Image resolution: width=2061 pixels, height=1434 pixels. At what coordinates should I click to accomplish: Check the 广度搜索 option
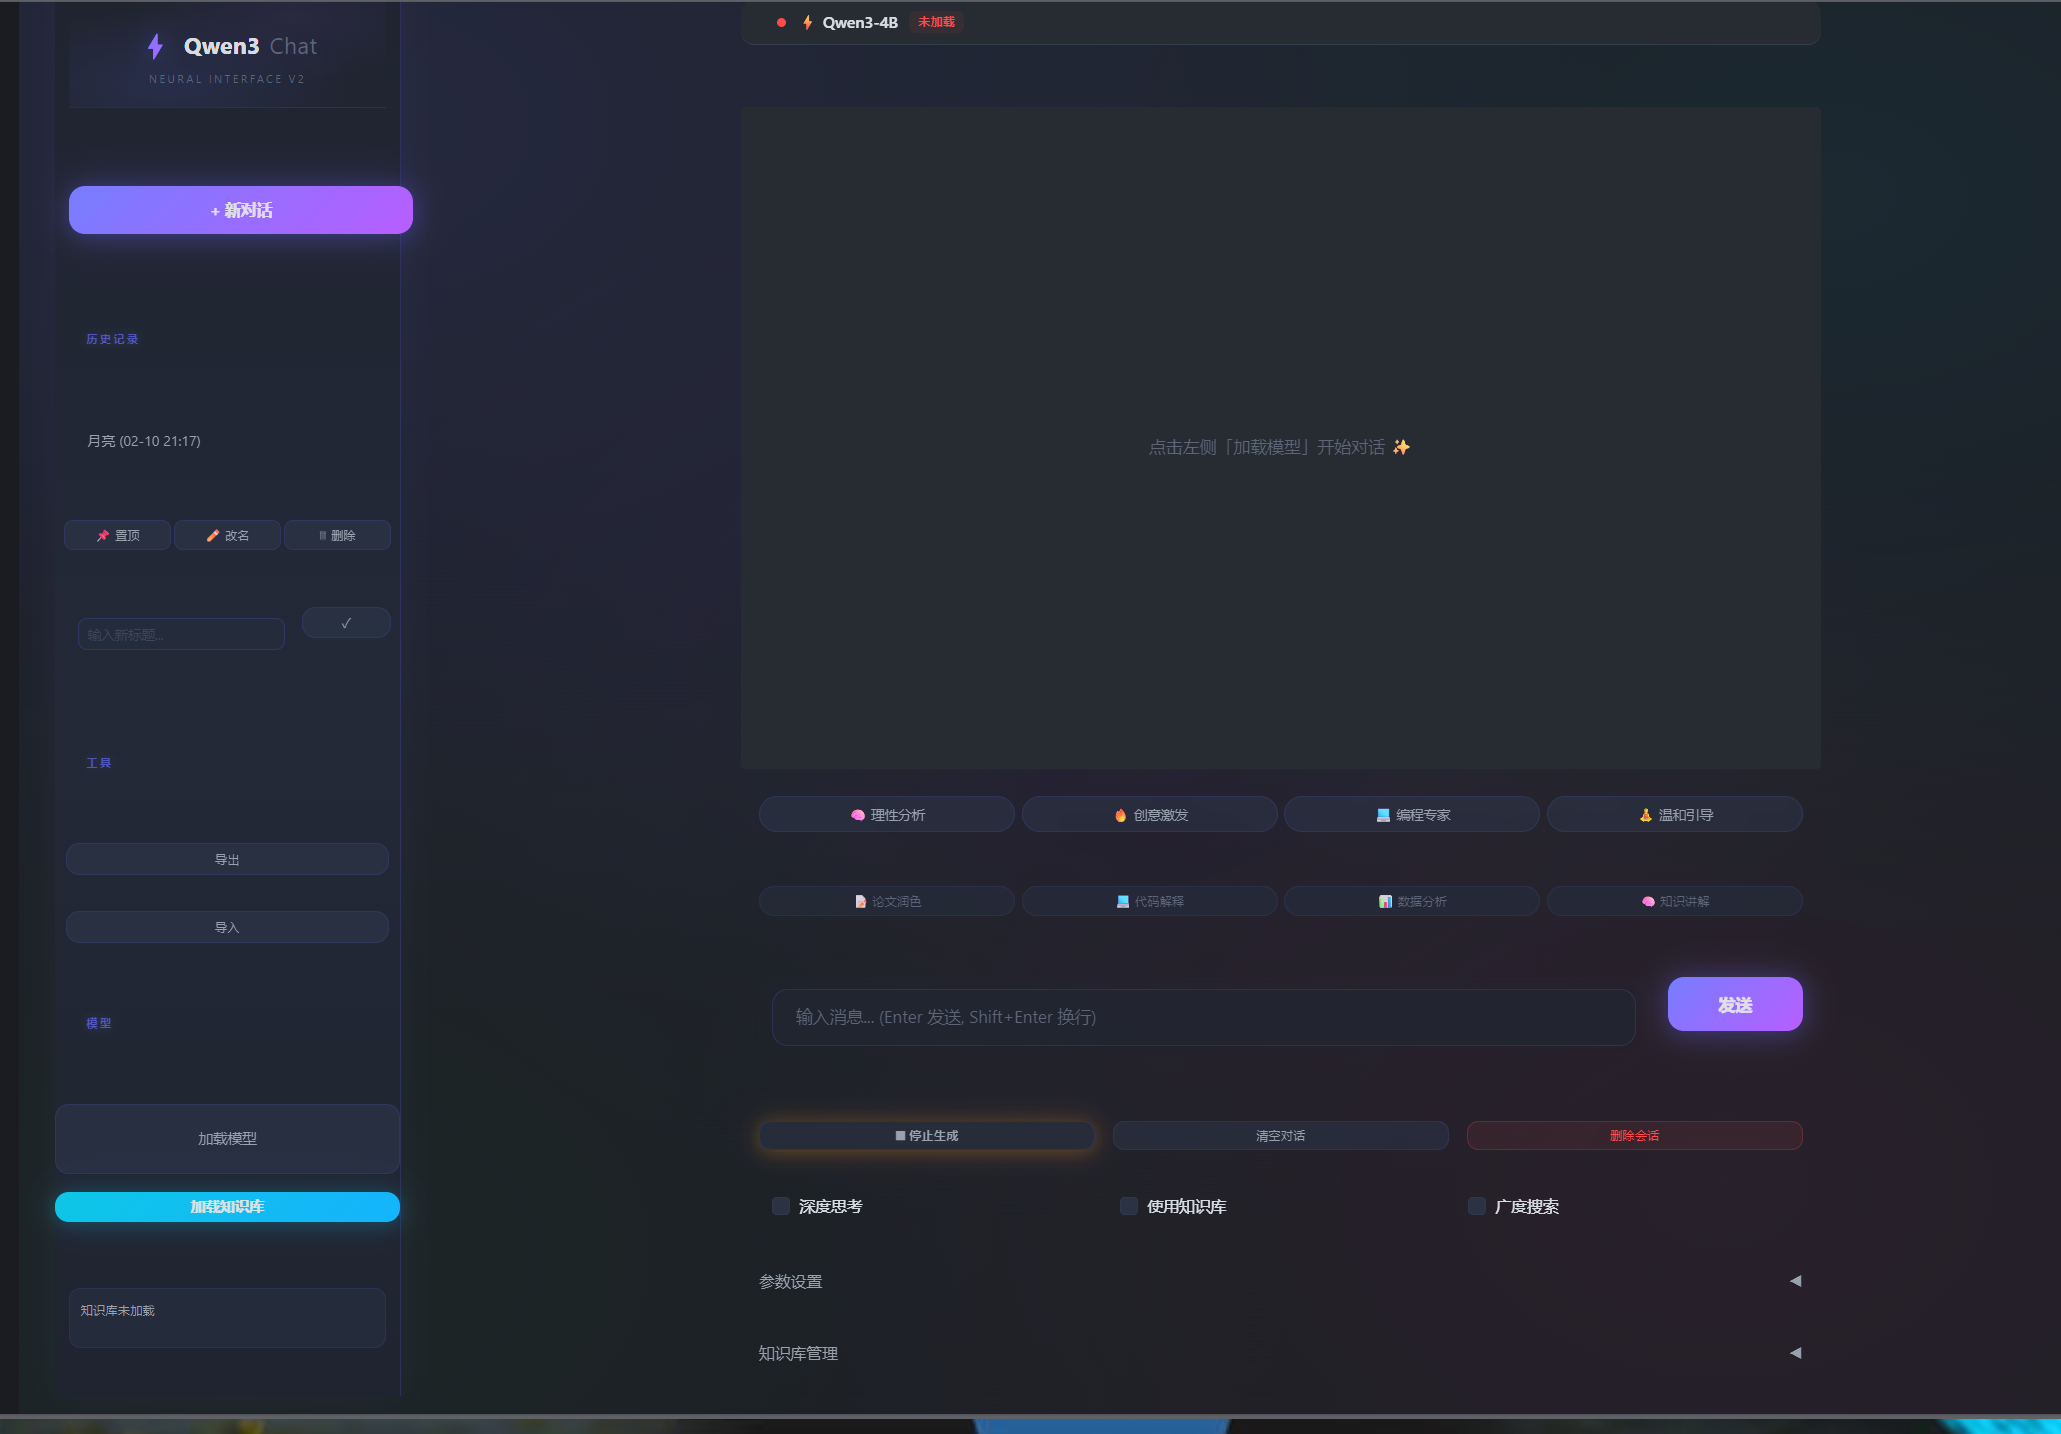click(1477, 1206)
